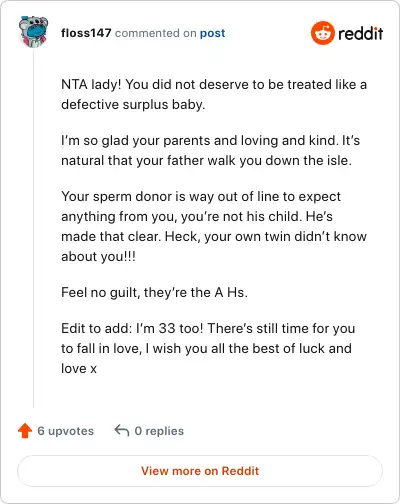Click the "Feel no guilt" line
The height and width of the screenshot is (504, 400).
click(154, 292)
